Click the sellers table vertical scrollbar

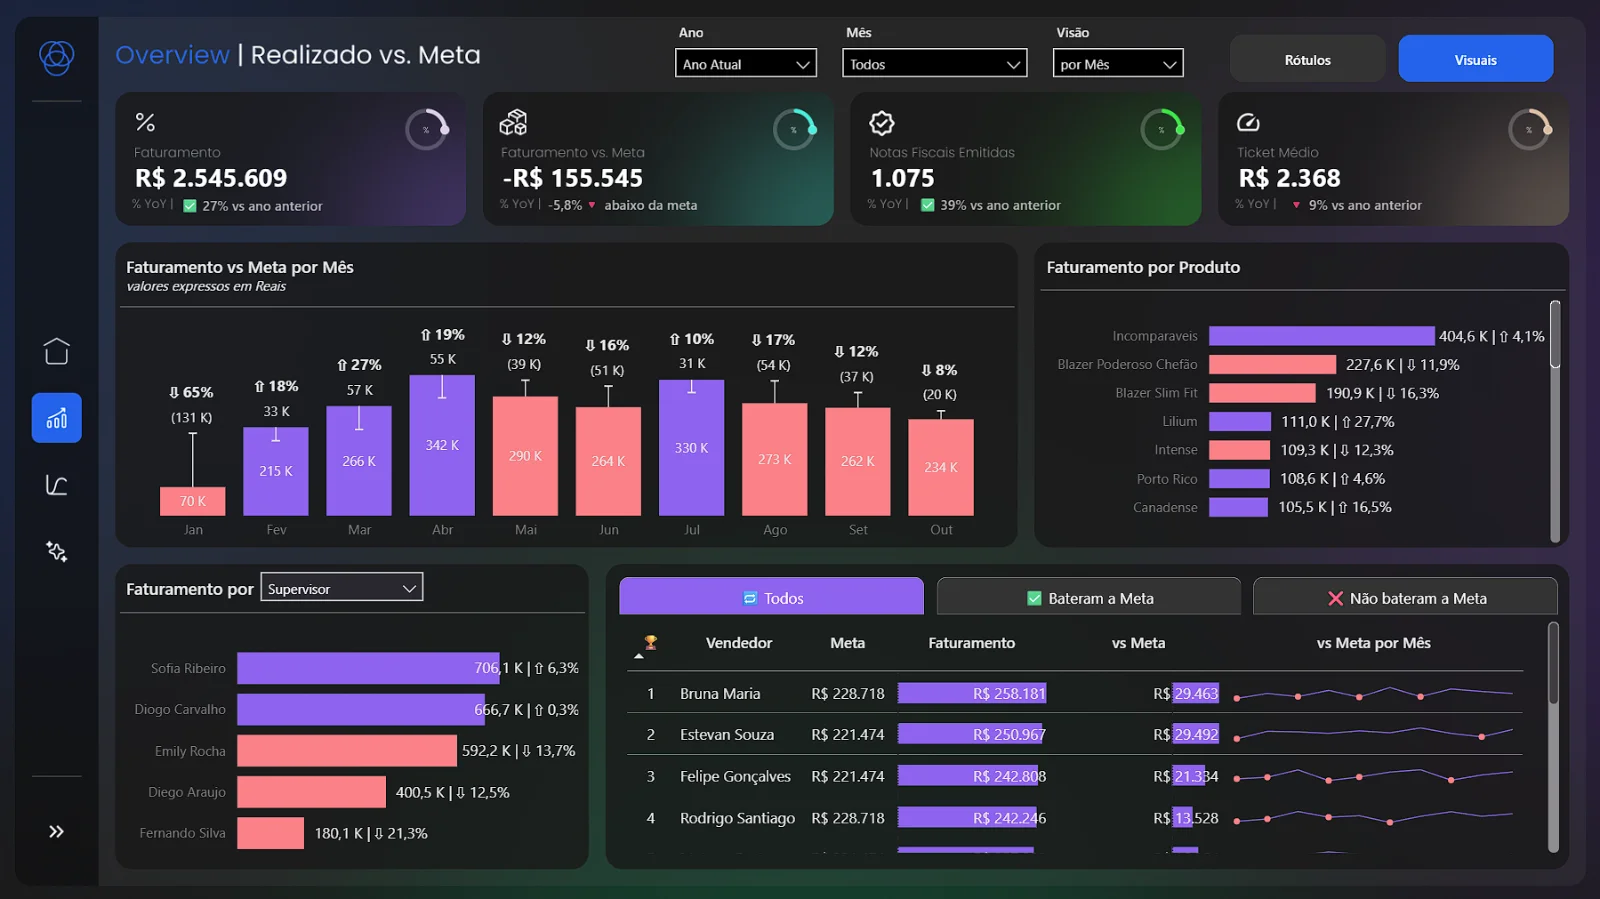click(1553, 663)
